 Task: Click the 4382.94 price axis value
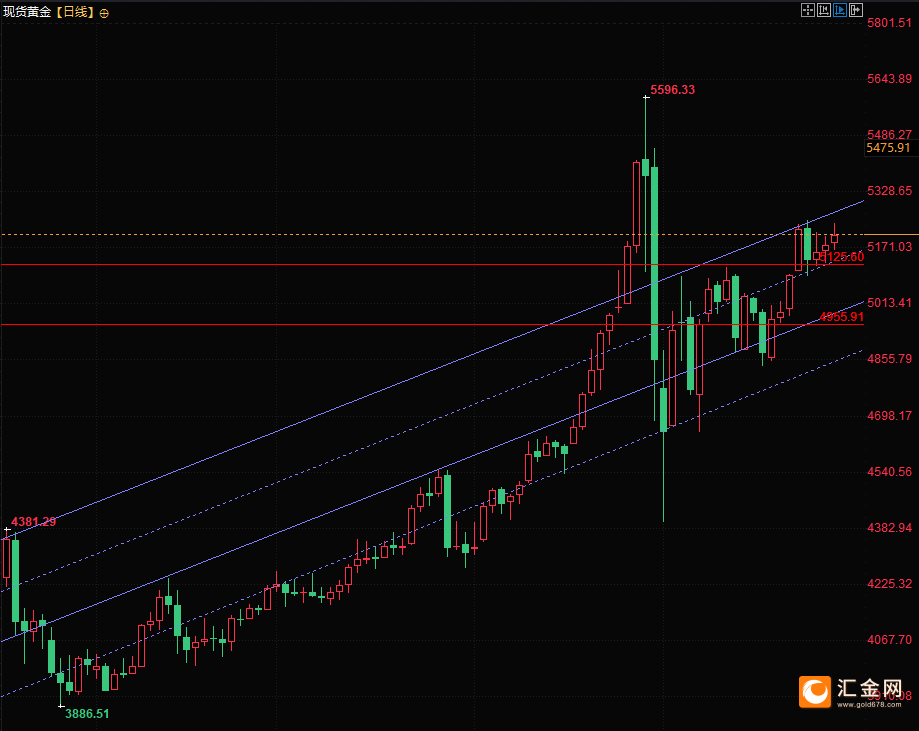pos(890,528)
